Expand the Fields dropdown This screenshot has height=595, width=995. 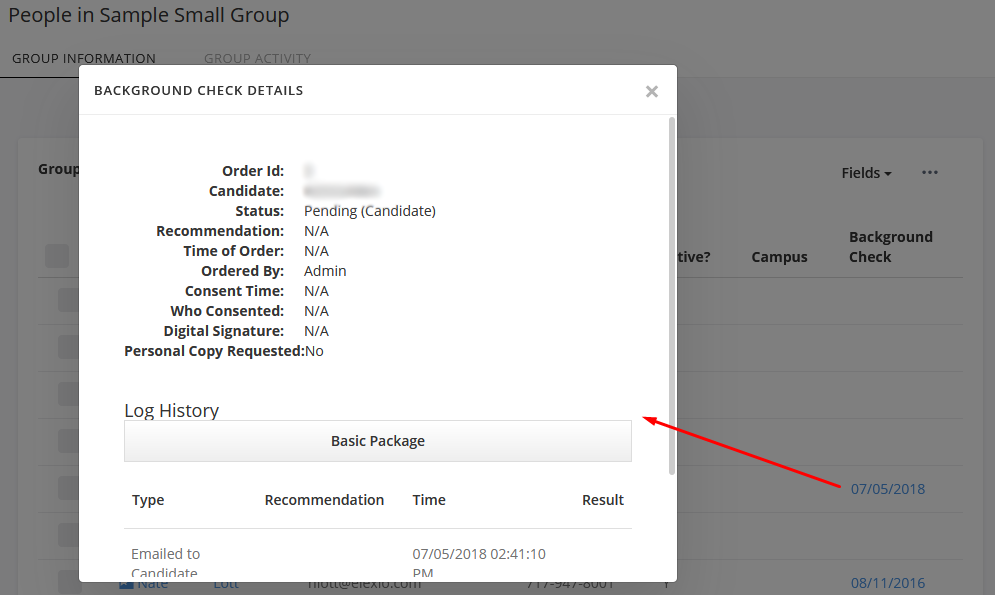point(866,173)
